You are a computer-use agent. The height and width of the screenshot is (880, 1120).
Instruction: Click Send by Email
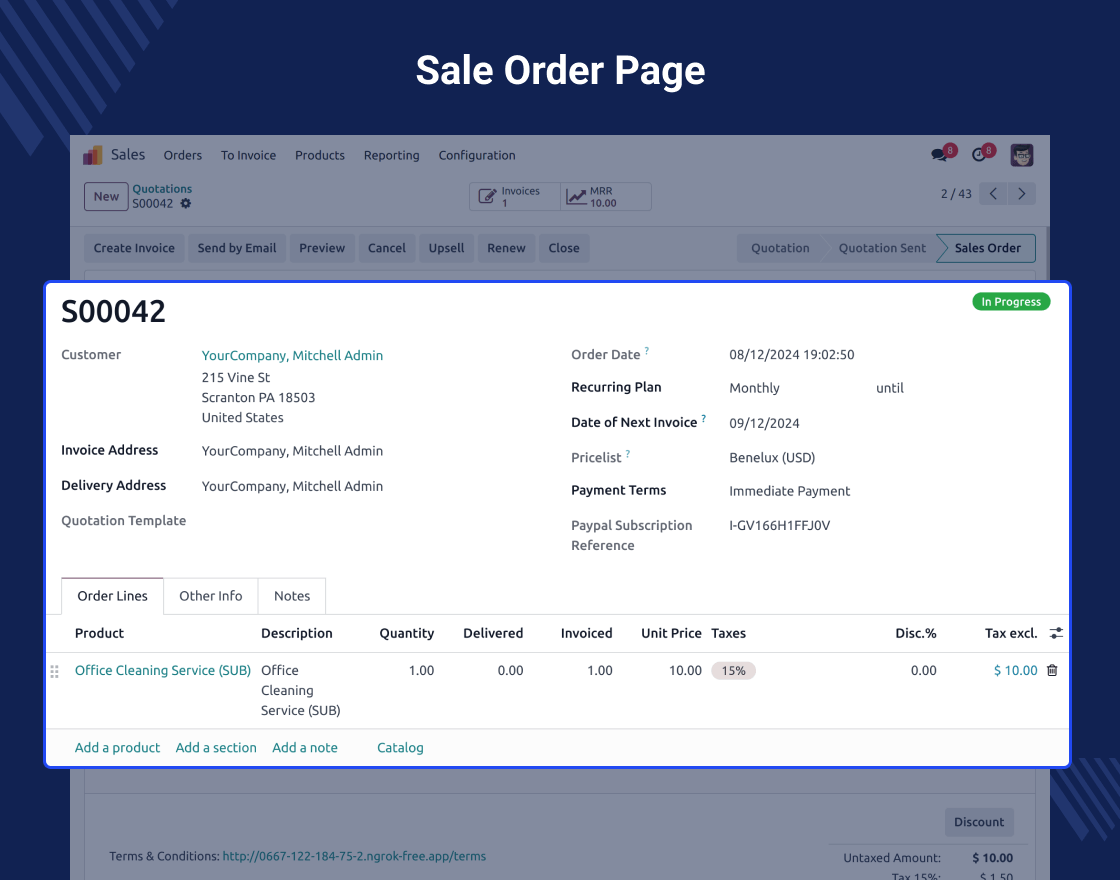236,248
